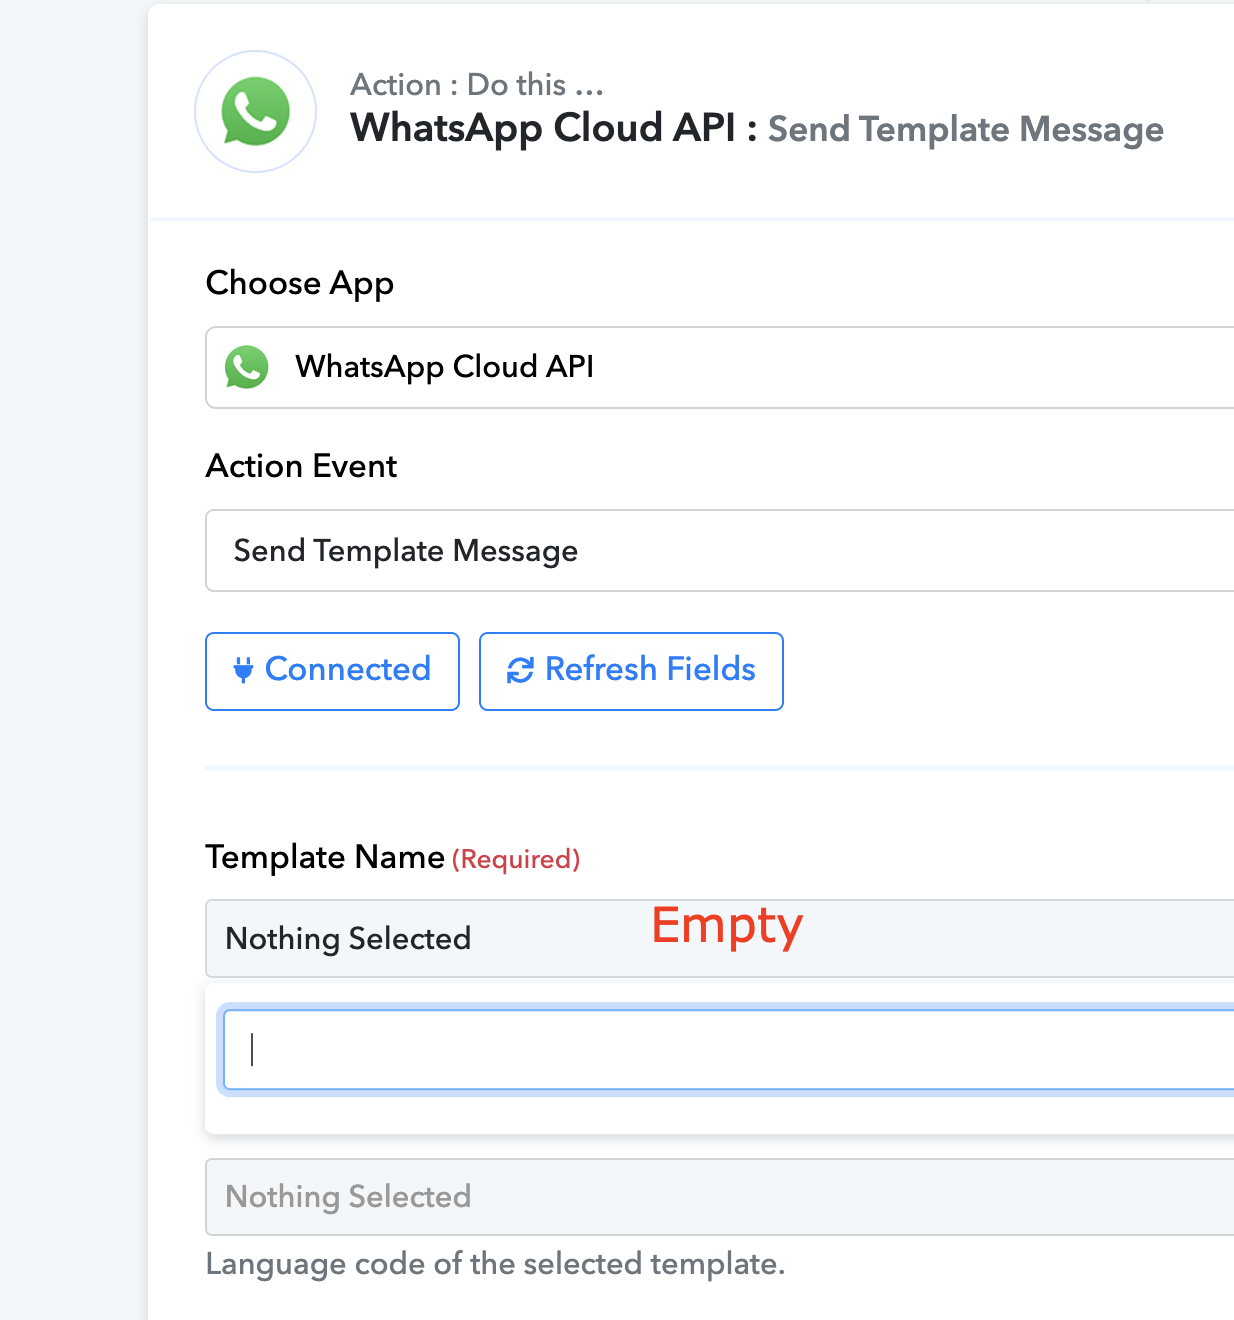Collapse the Template Name Nothing Selected dropdown
The image size is (1234, 1320).
pos(720,938)
